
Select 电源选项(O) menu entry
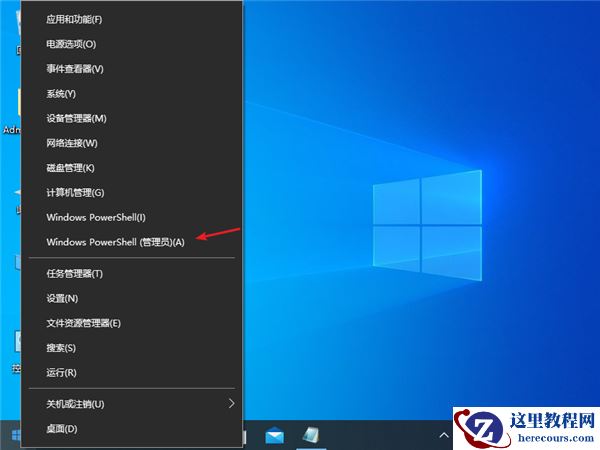132,44
